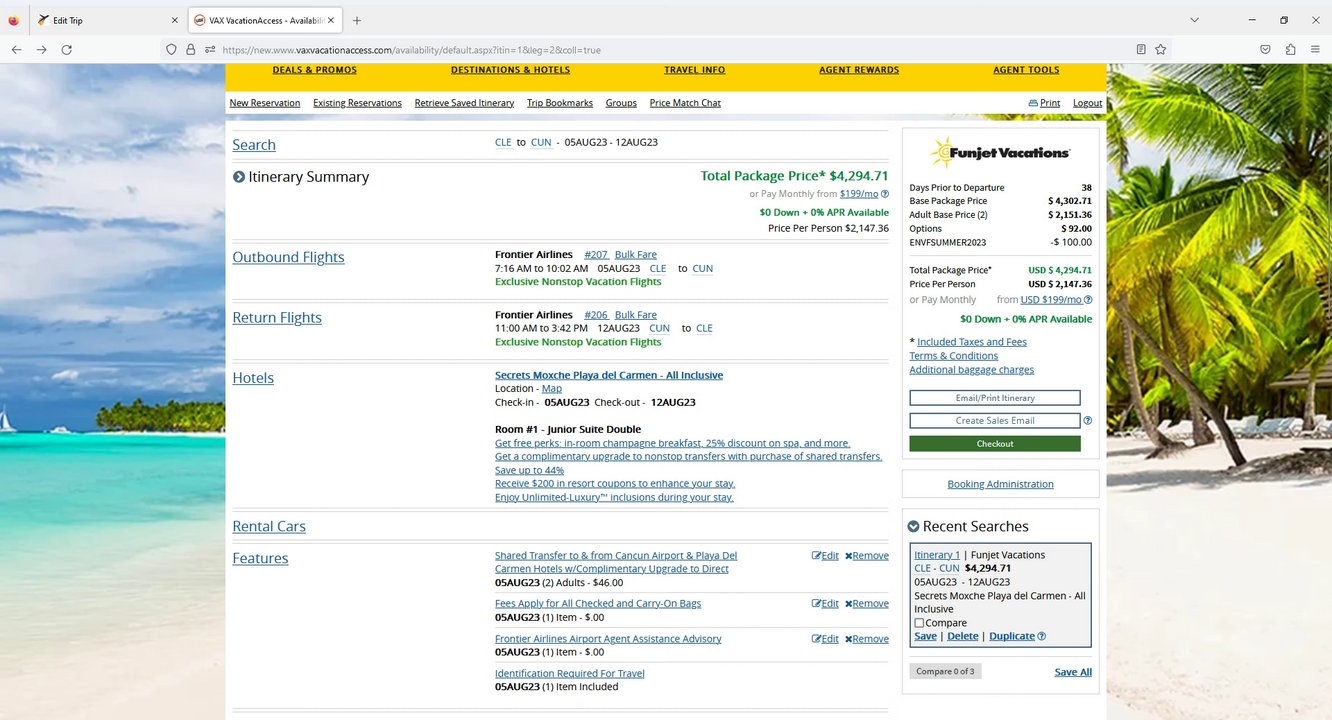
Task: Open the Agent Rewards menu
Action: tap(859, 70)
